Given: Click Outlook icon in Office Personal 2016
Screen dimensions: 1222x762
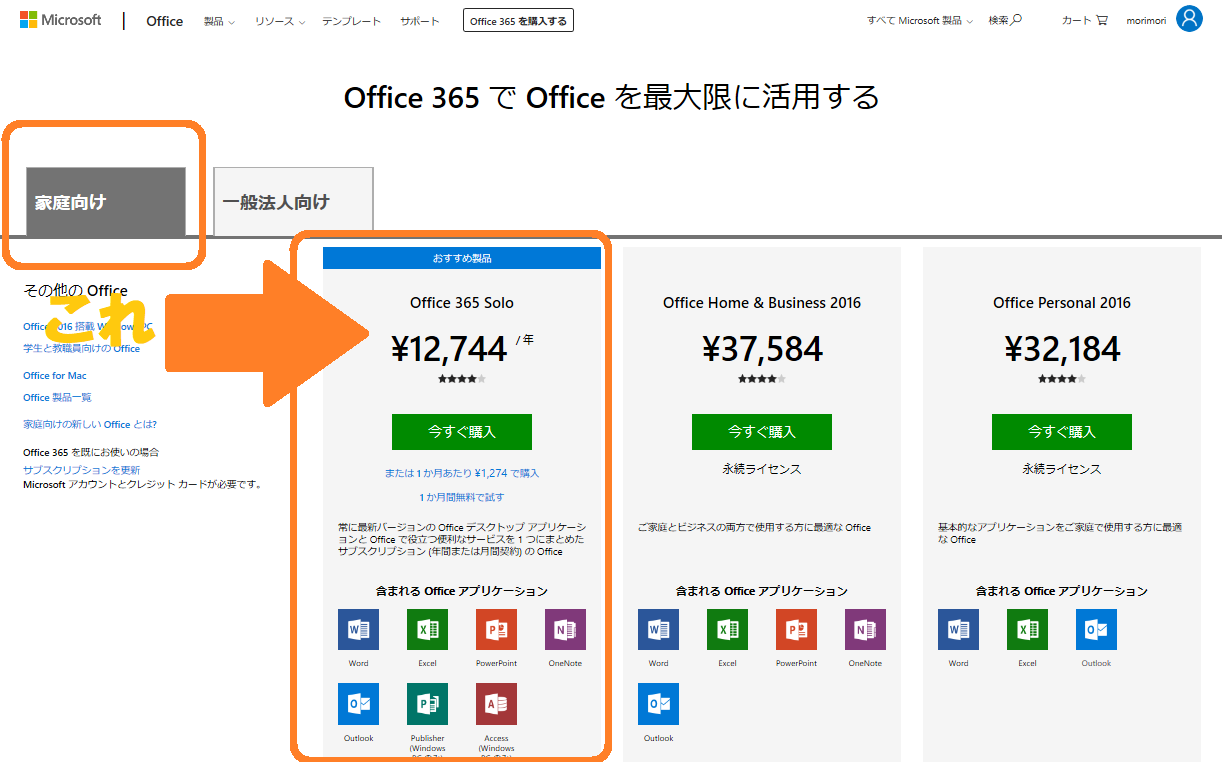Looking at the screenshot, I should [x=1096, y=629].
